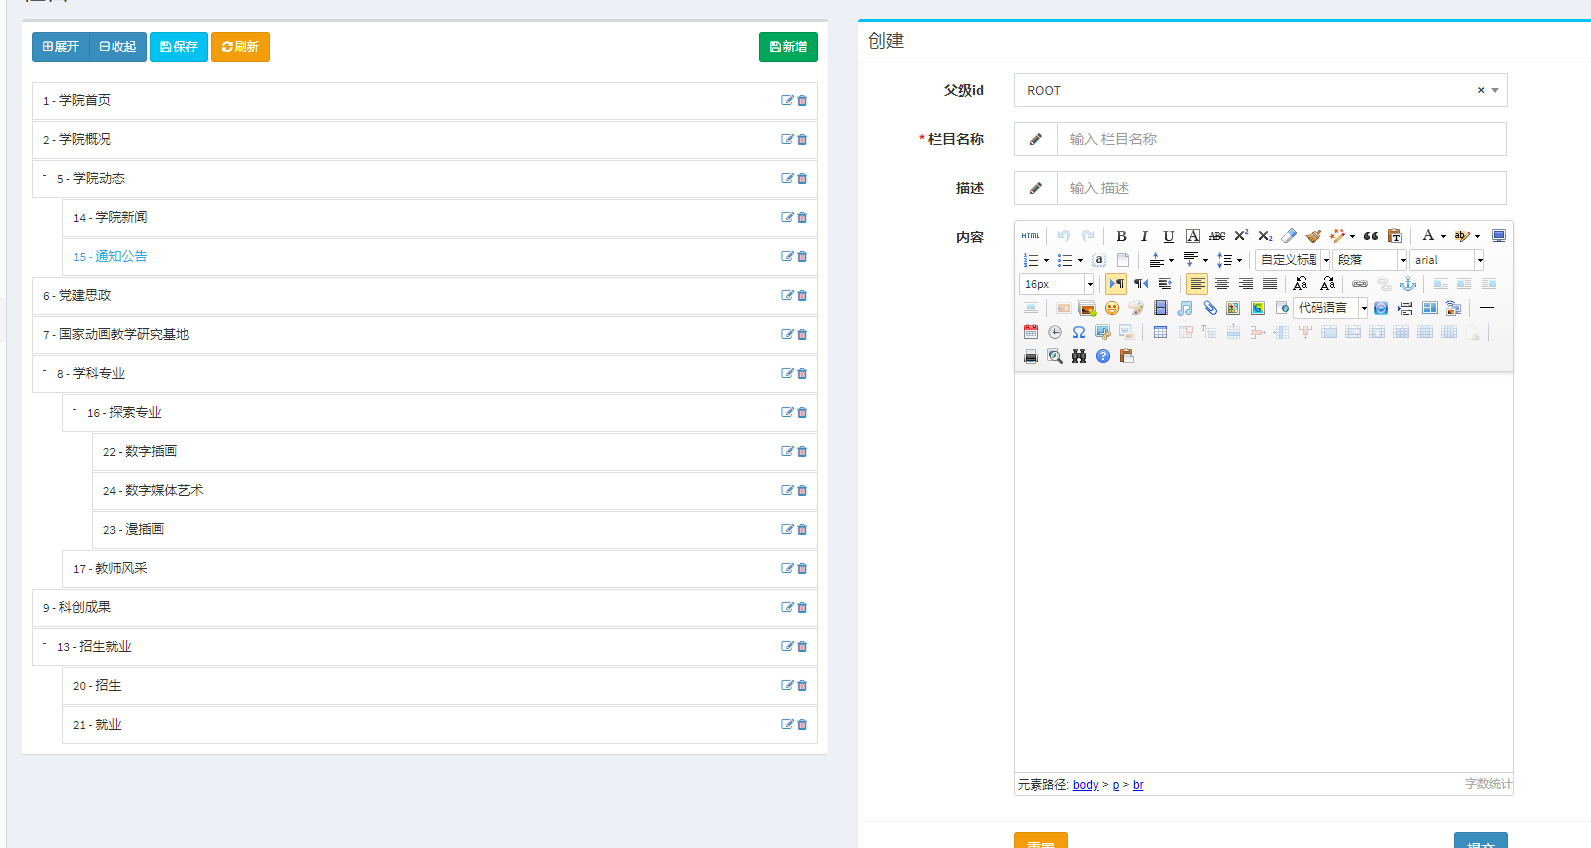Insert time clock icon

coord(1055,332)
